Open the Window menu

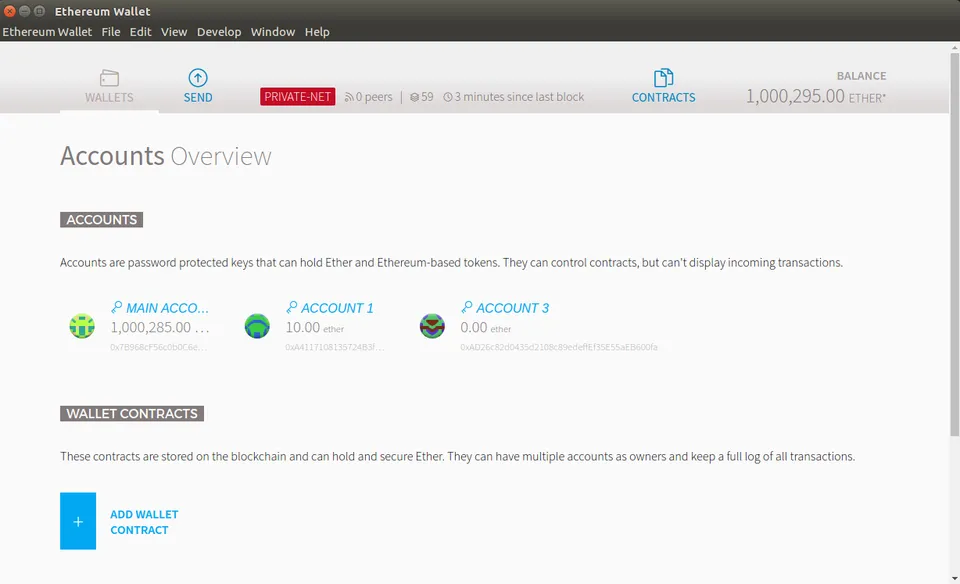[x=272, y=32]
